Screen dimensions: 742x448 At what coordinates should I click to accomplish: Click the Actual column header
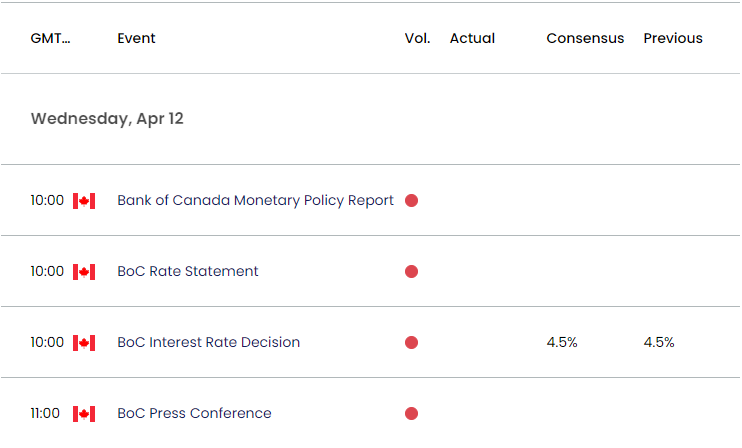(x=472, y=39)
